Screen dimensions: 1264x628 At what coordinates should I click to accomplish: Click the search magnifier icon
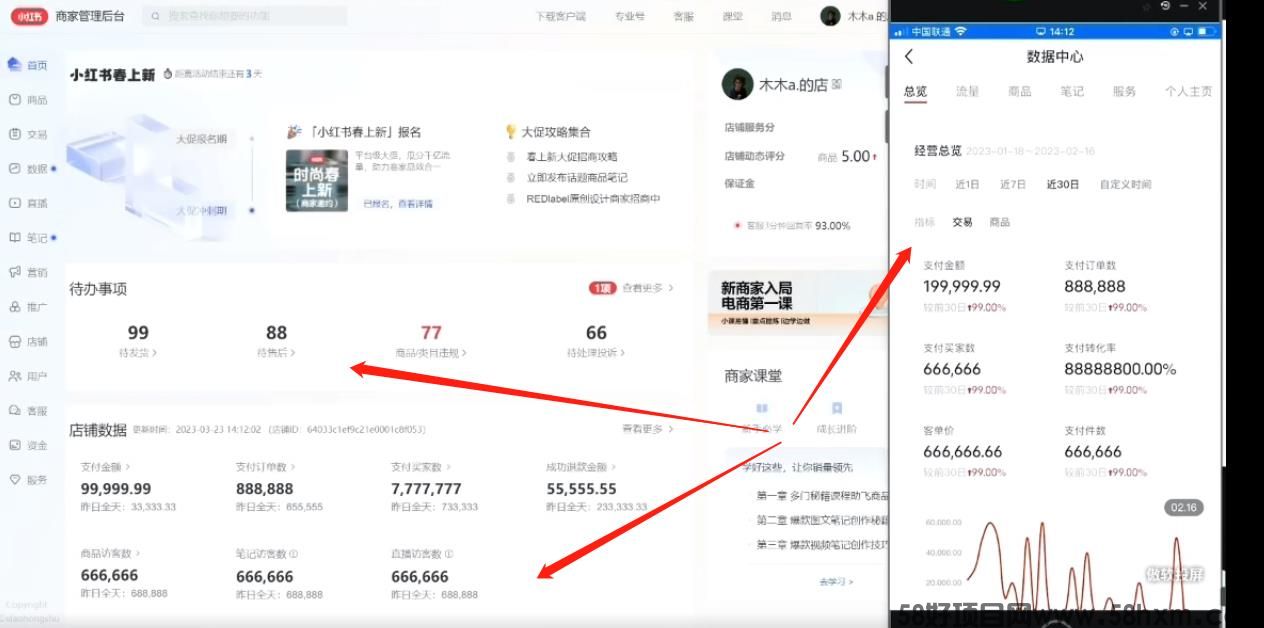click(x=155, y=16)
